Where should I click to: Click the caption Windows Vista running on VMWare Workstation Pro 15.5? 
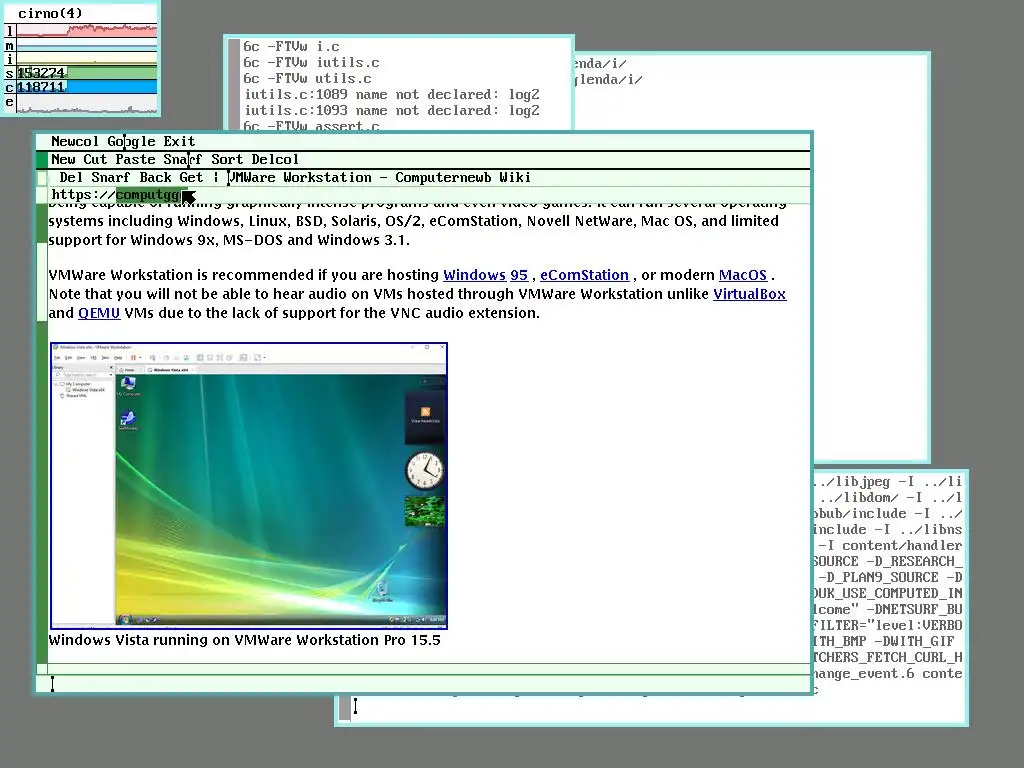244,640
